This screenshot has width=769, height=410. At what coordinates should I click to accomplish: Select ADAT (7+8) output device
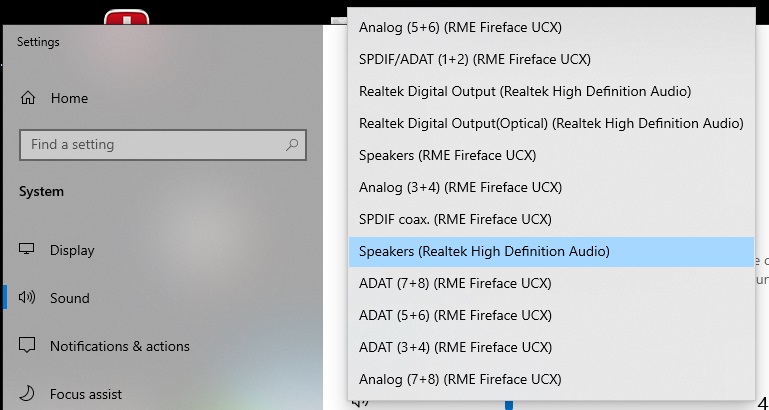455,283
